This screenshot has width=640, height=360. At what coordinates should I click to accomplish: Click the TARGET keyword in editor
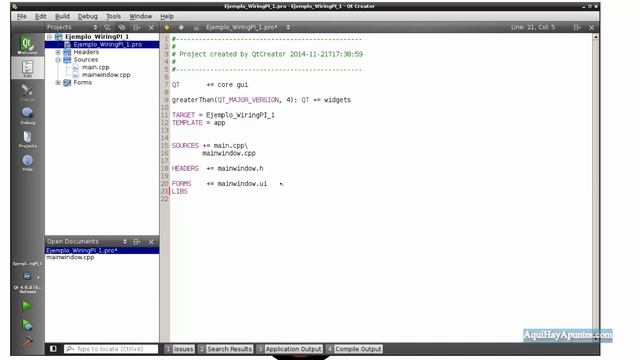point(183,115)
